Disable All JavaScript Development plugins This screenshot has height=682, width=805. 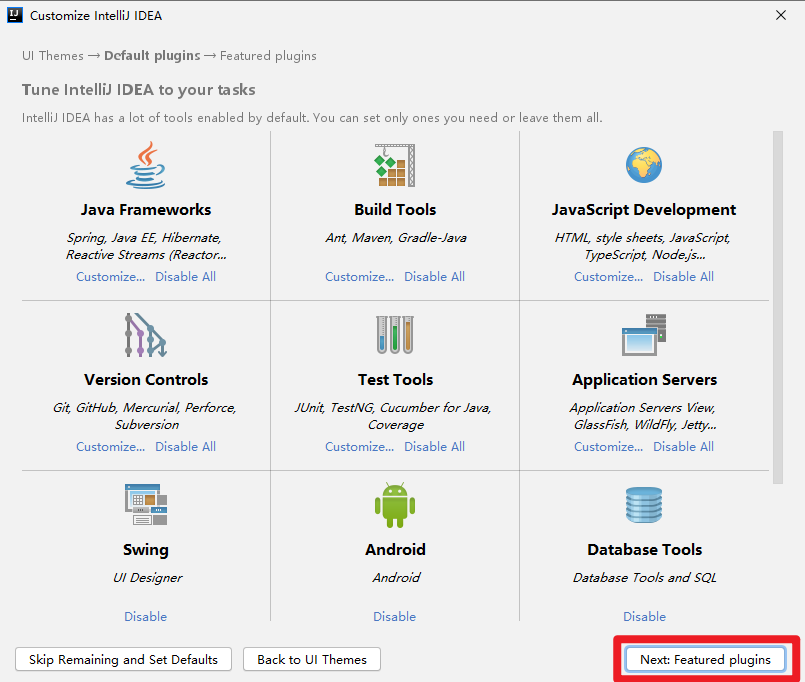tap(683, 277)
